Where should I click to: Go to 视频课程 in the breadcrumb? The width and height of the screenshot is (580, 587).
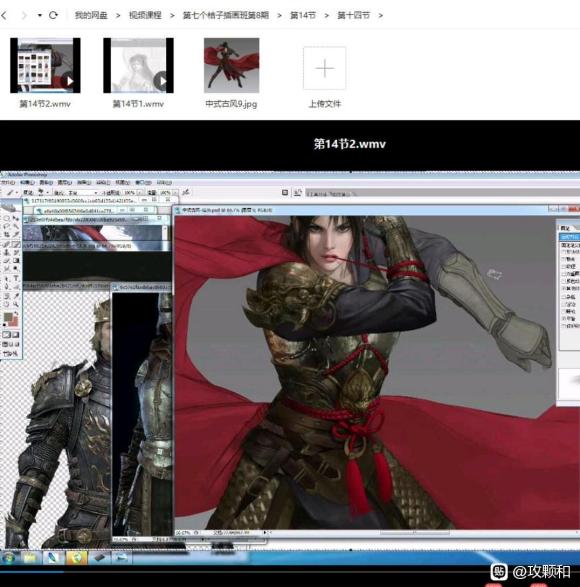click(145, 15)
